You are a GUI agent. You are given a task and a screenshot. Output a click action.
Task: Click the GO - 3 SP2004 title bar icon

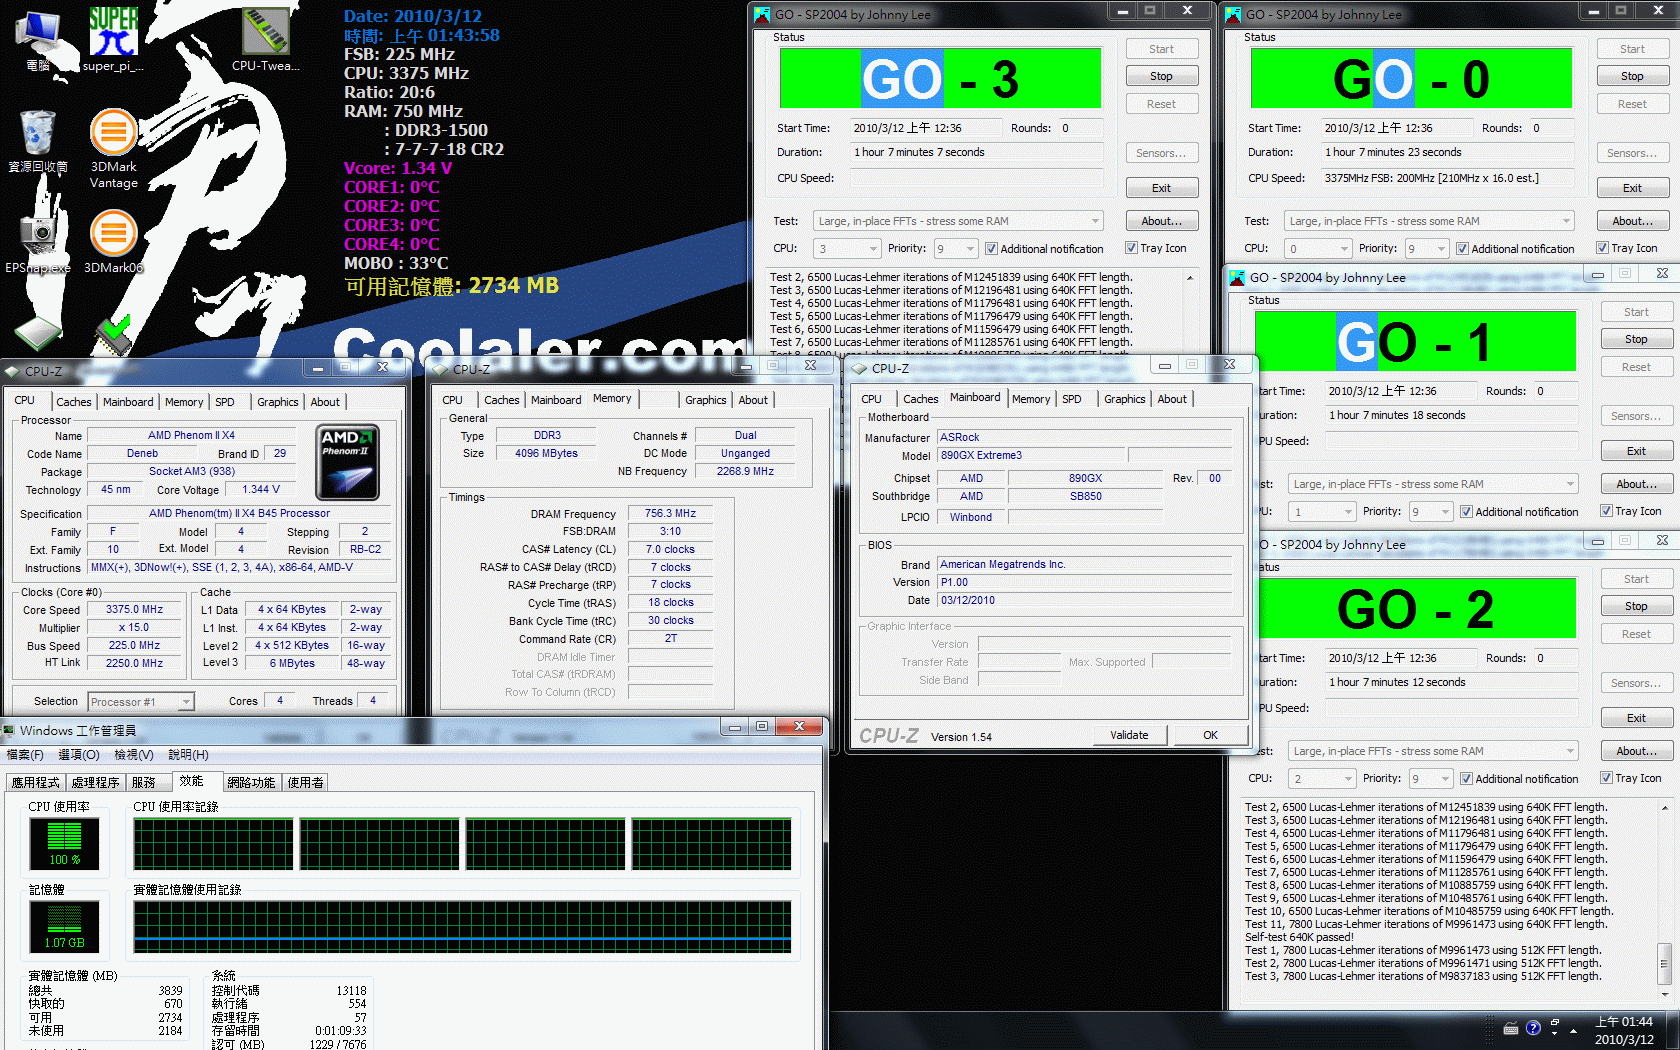click(x=762, y=14)
